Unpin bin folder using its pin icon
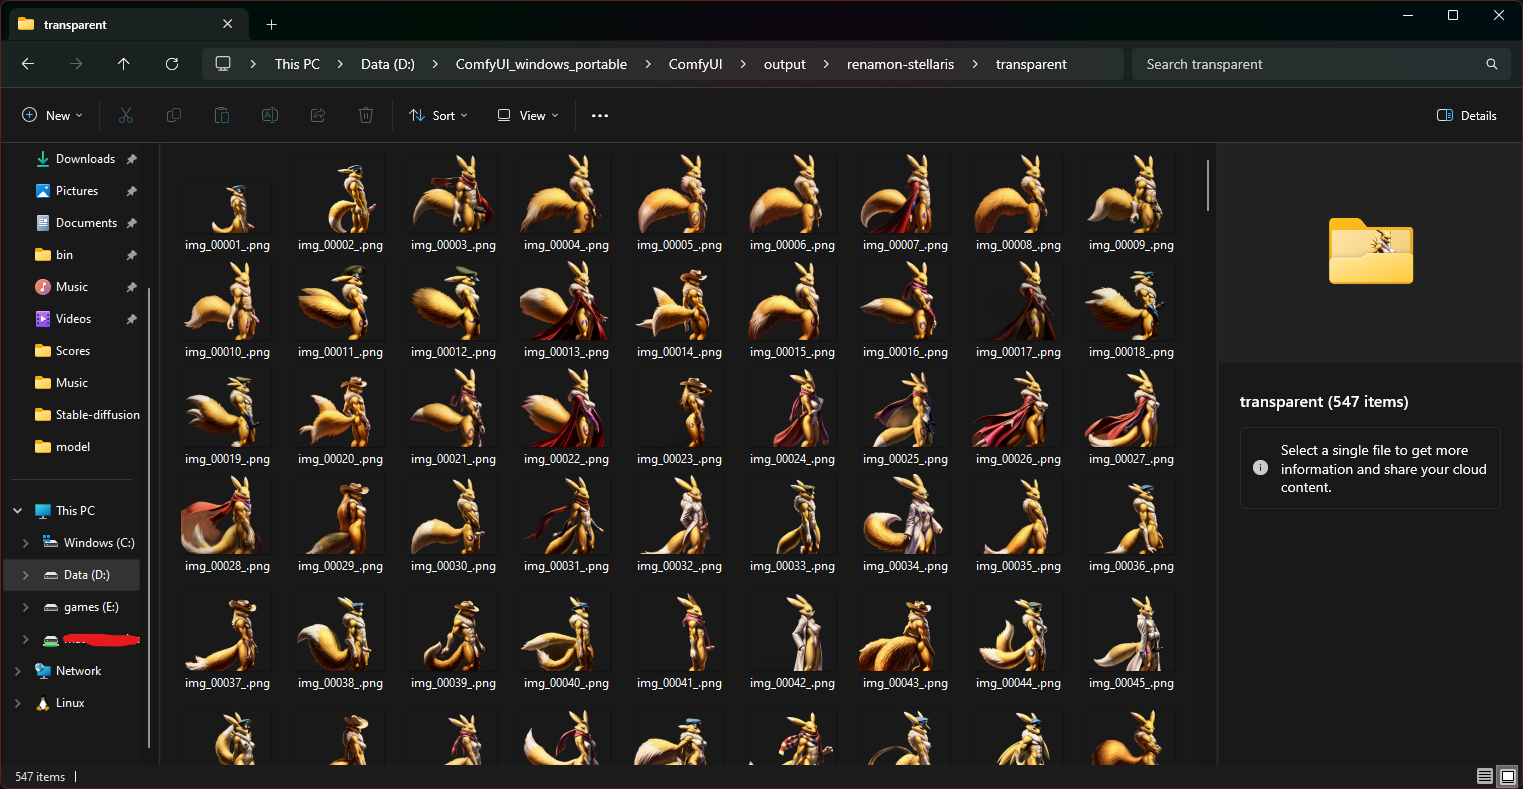 [x=131, y=255]
